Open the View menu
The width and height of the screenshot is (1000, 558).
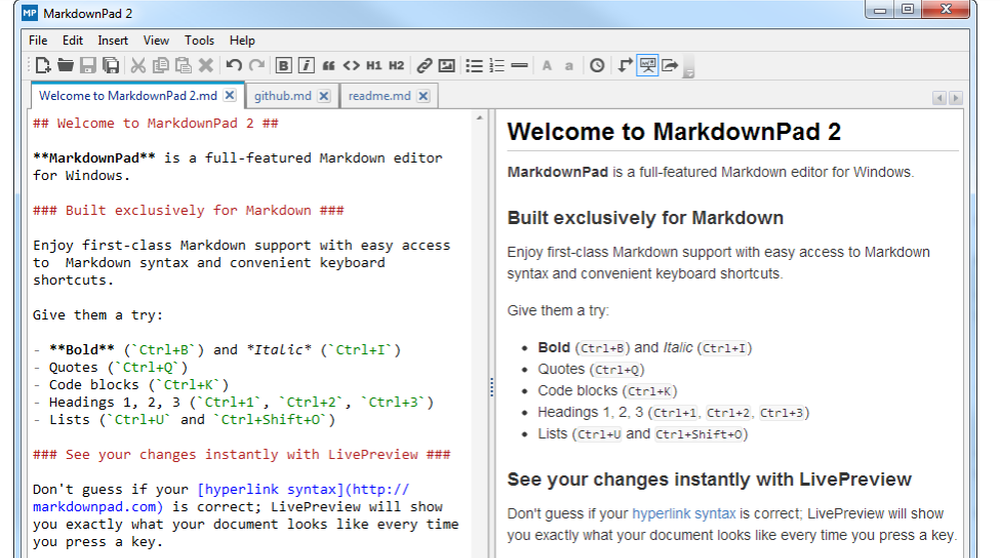pos(156,40)
